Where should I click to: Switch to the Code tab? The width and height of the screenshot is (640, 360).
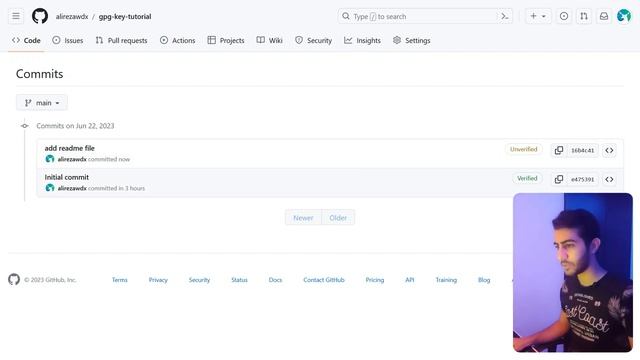[x=26, y=40]
